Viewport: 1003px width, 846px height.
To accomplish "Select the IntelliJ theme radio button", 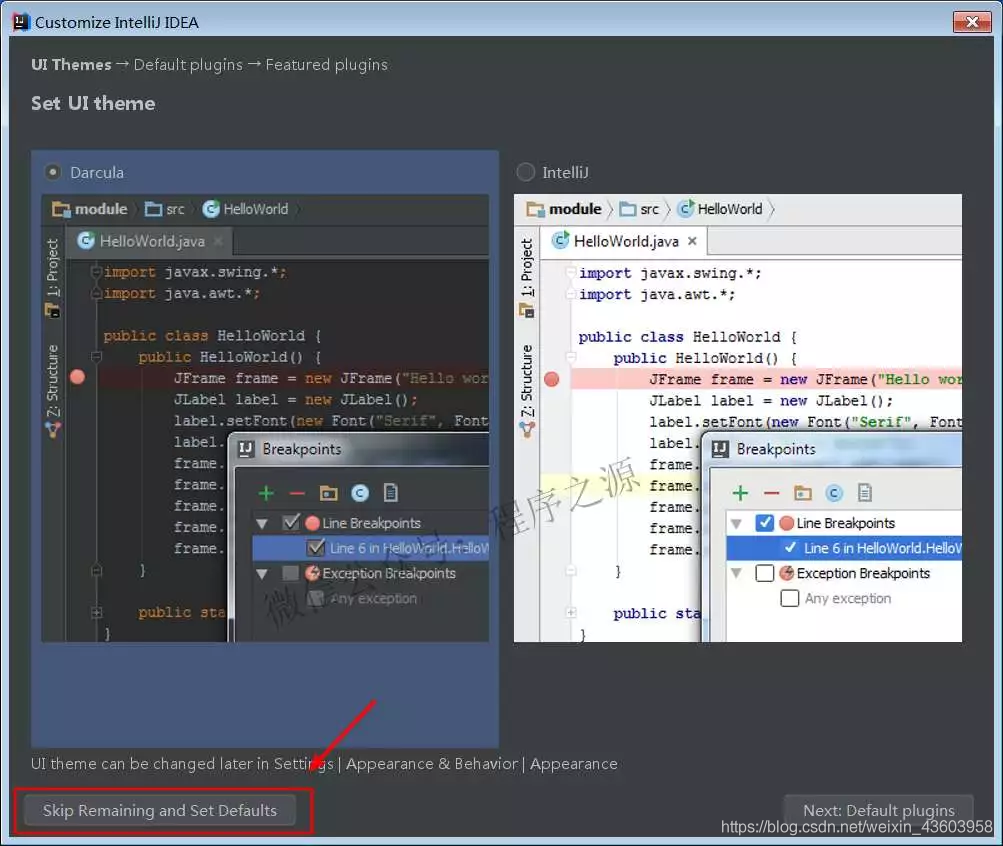I will (x=525, y=172).
